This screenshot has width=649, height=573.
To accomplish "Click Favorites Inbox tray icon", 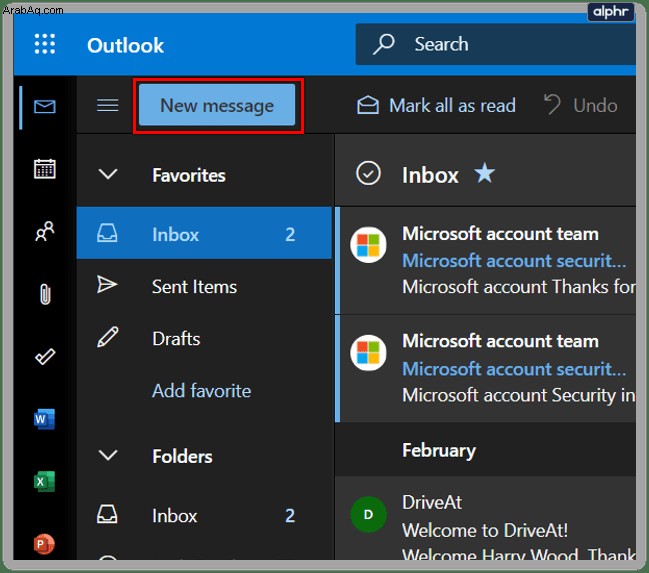I will click(x=107, y=233).
